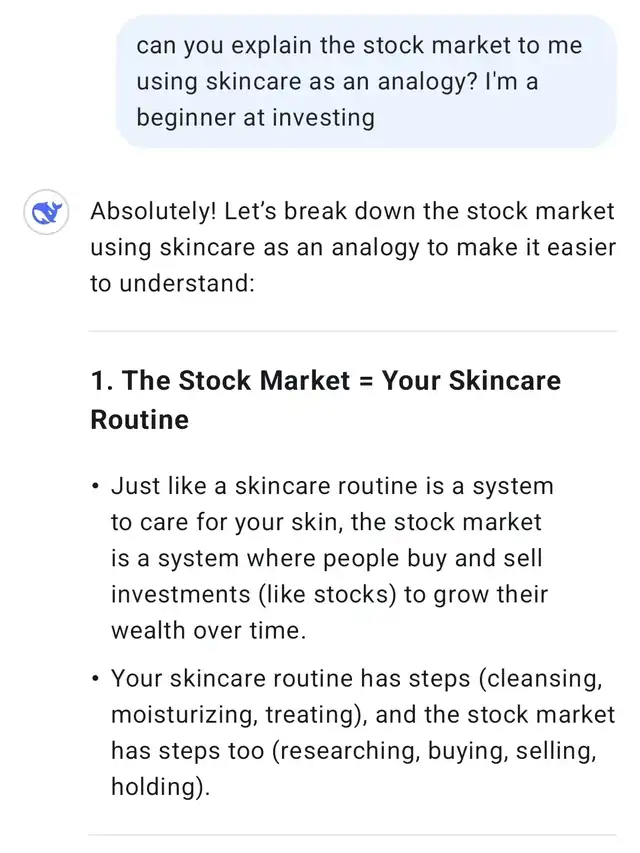Click the DeepSeek whale avatar icon

click(46, 212)
